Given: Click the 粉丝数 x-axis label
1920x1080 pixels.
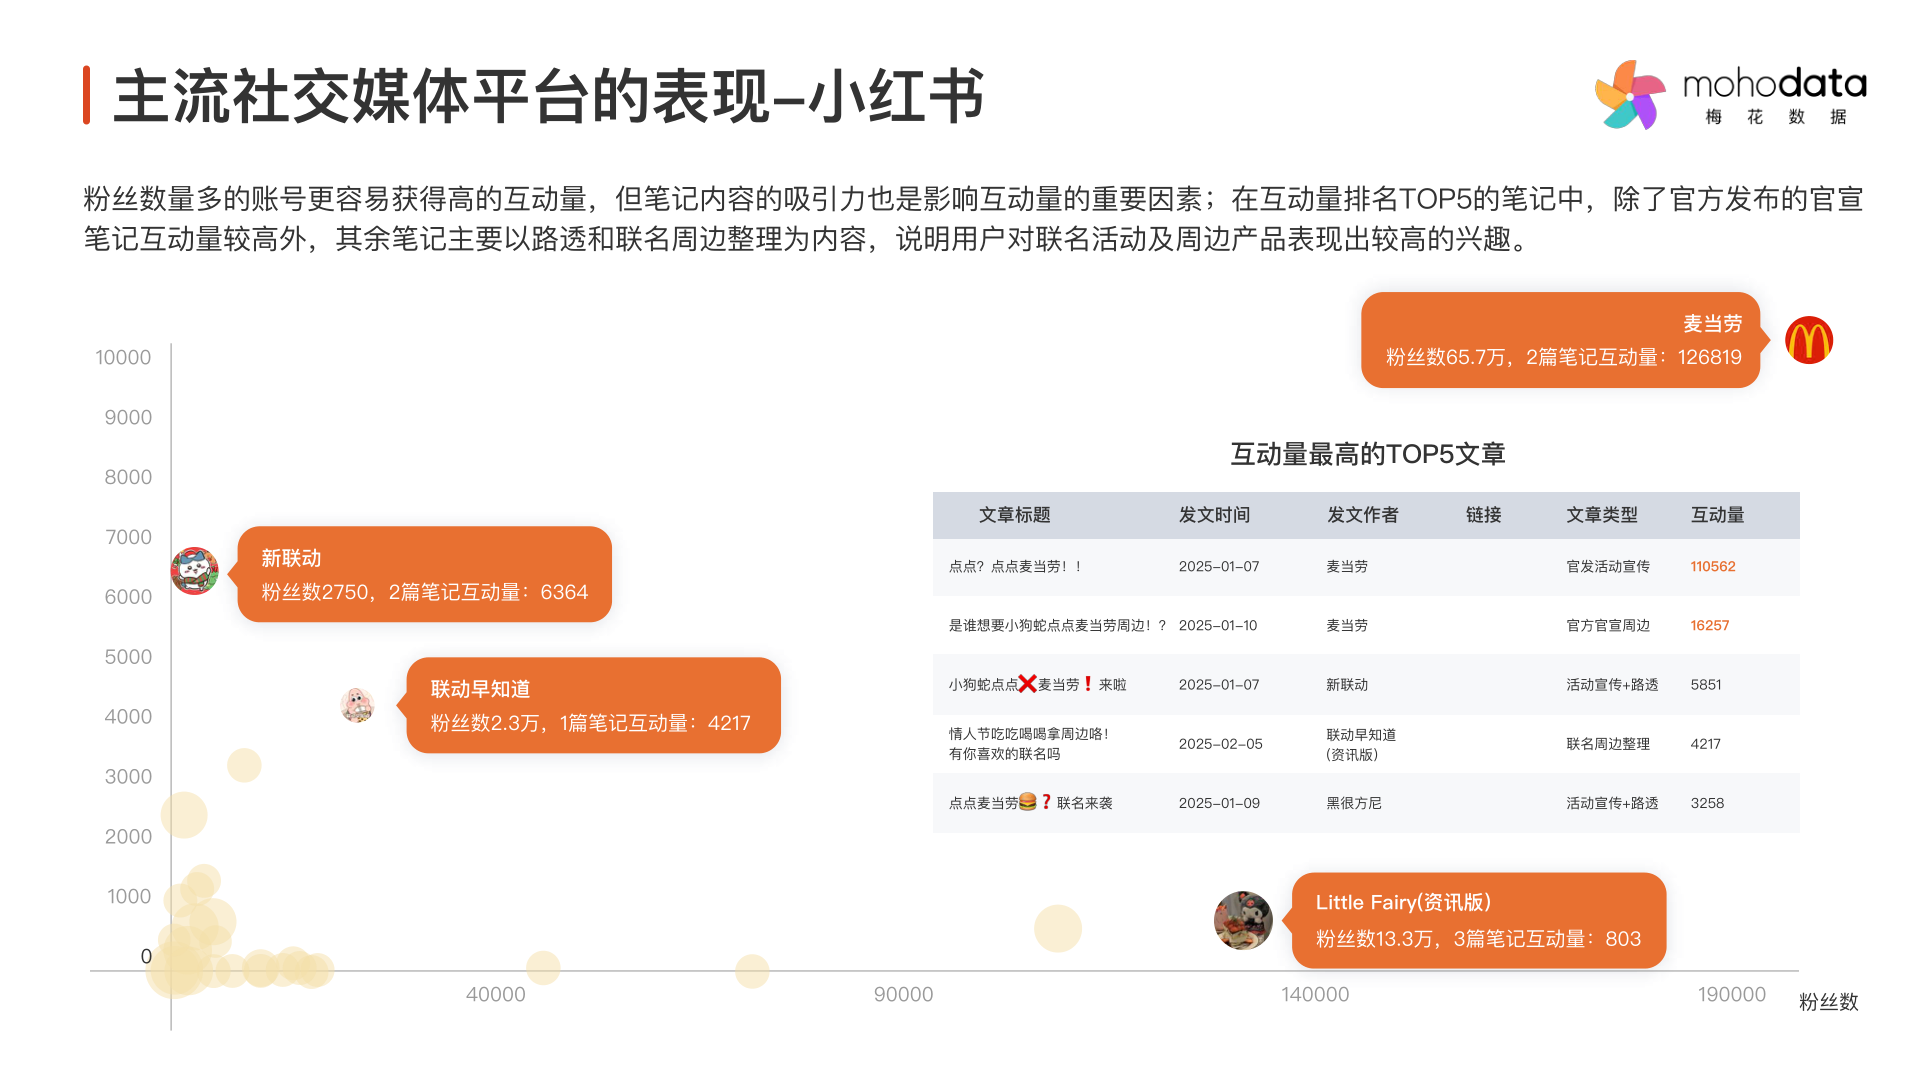Looking at the screenshot, I should point(1828,1002).
